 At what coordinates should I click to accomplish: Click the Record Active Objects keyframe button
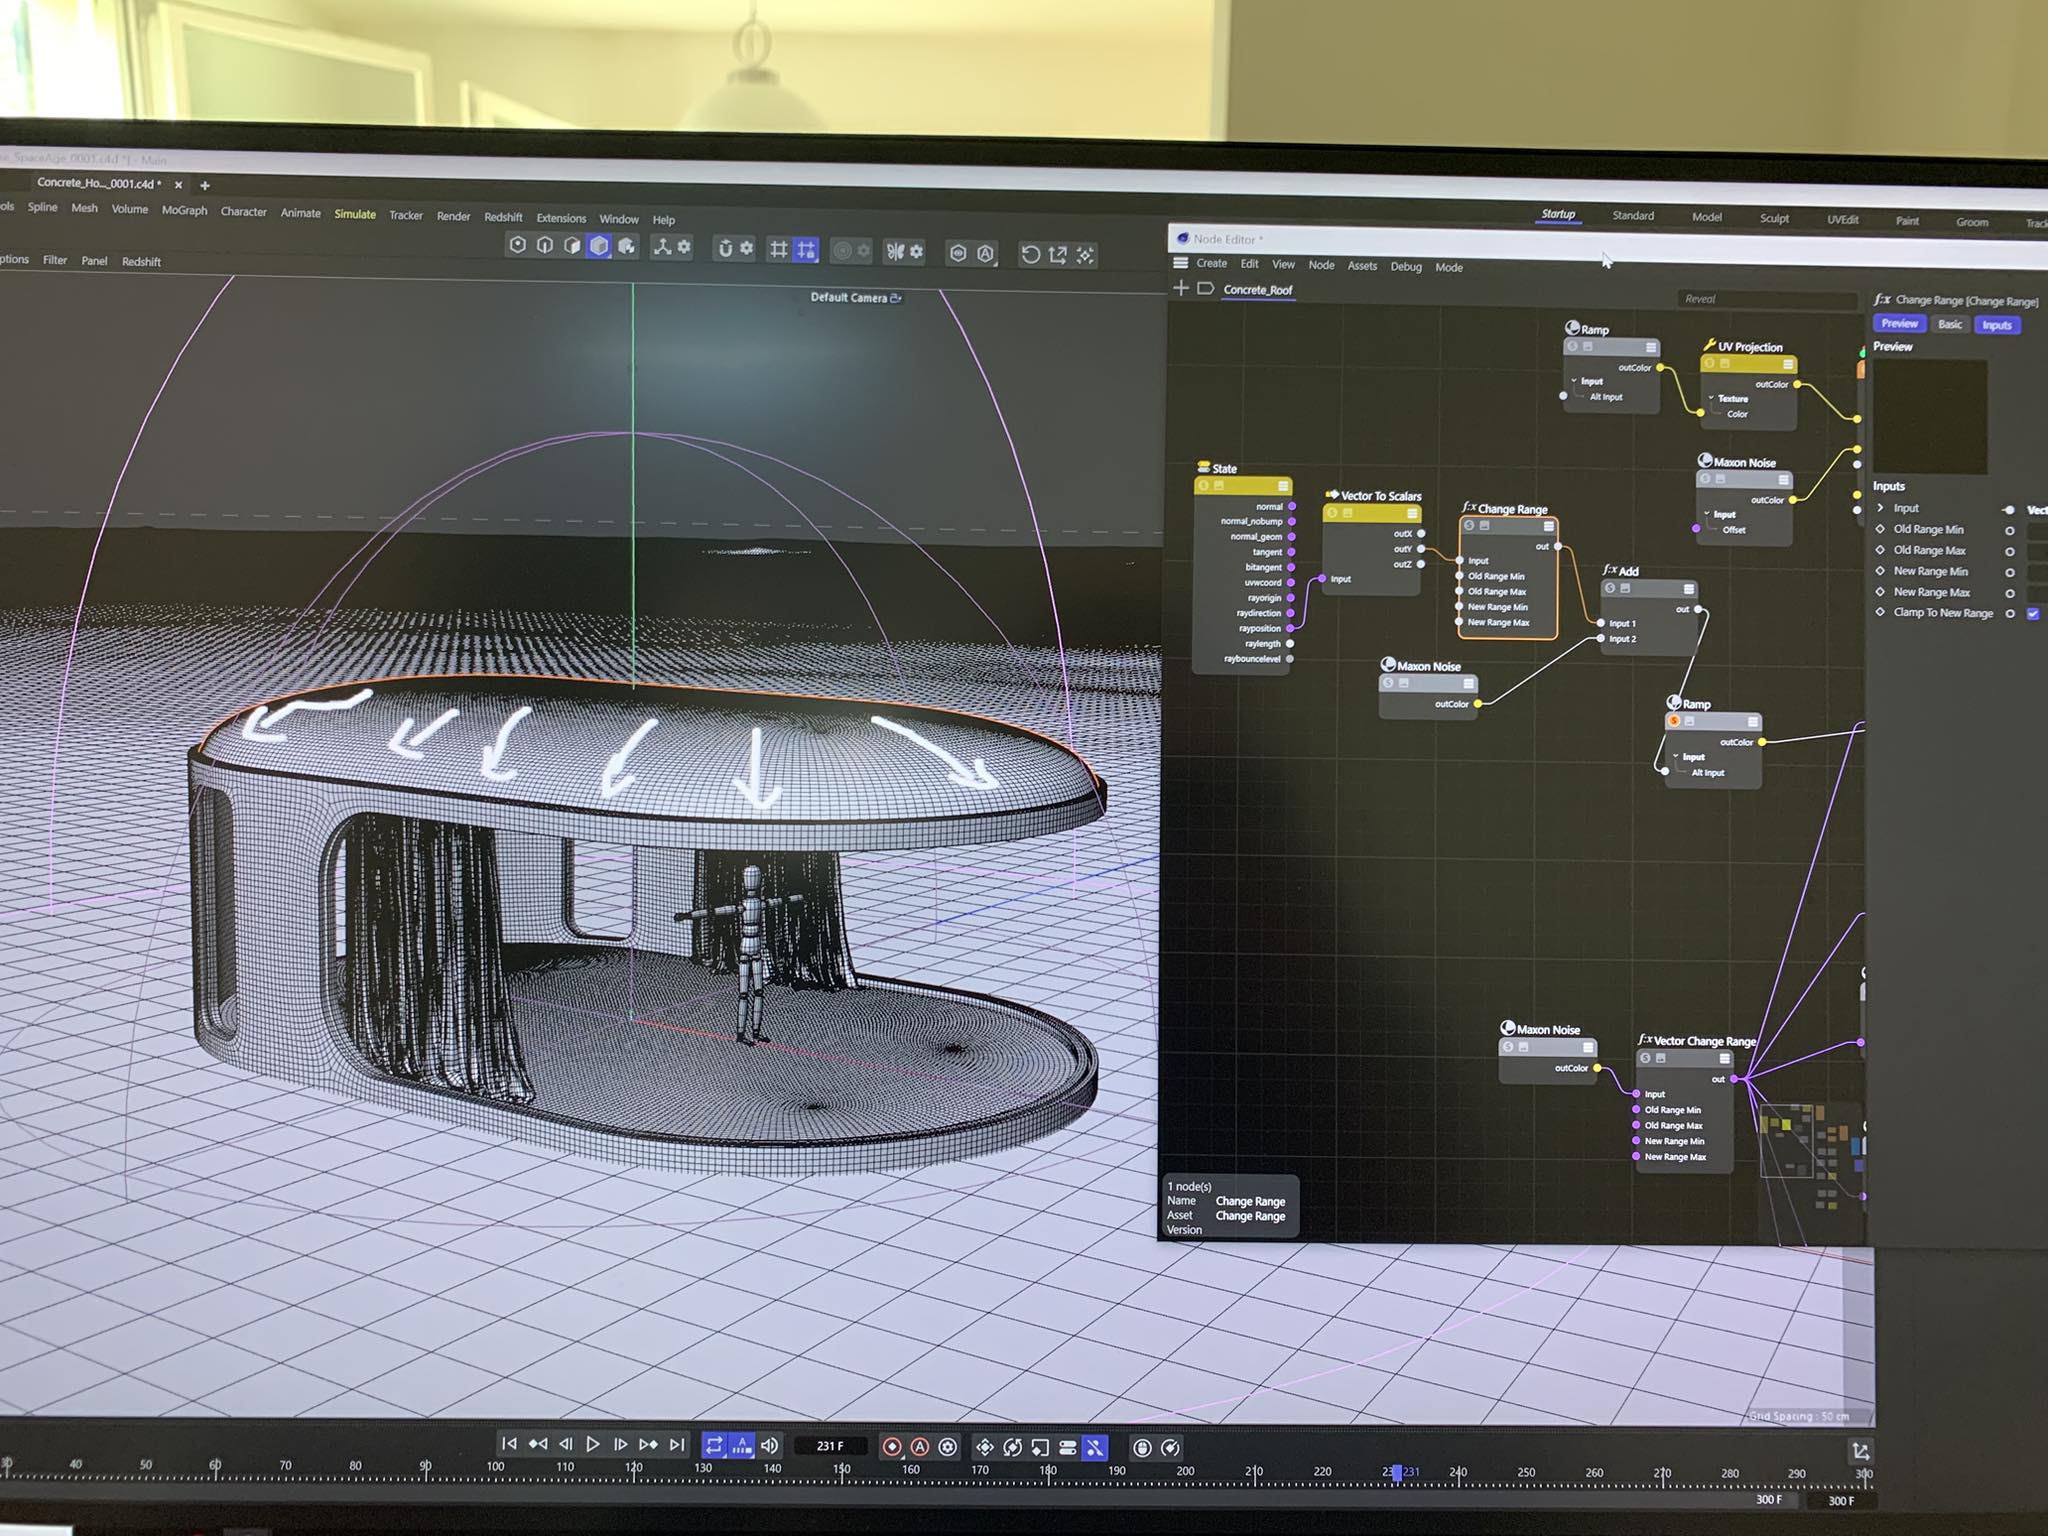coord(892,1446)
